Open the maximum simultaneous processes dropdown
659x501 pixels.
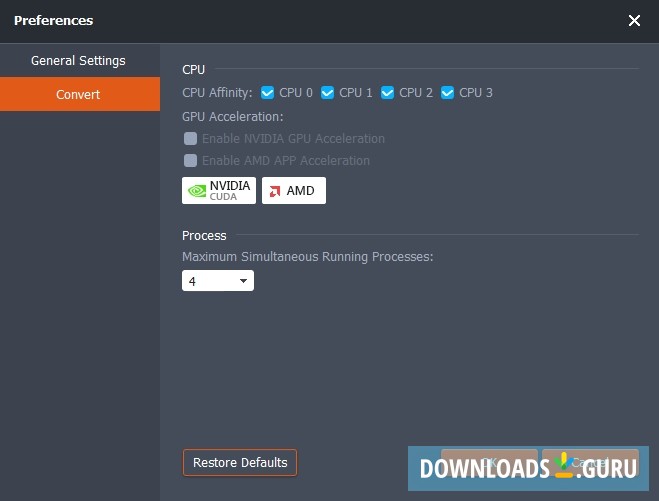point(218,280)
